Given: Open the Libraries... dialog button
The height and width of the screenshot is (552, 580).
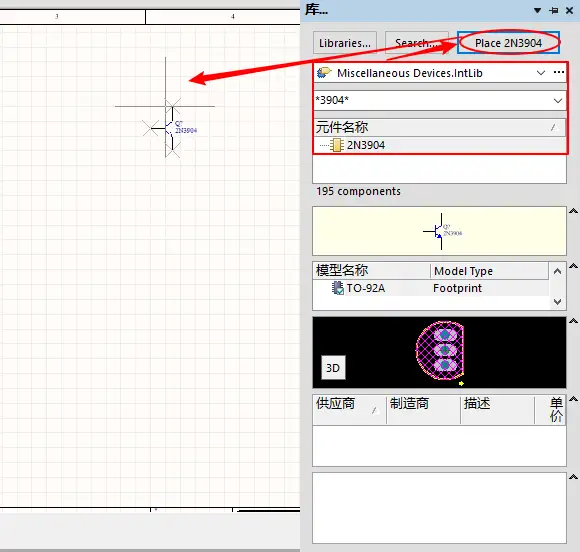Looking at the screenshot, I should (345, 43).
